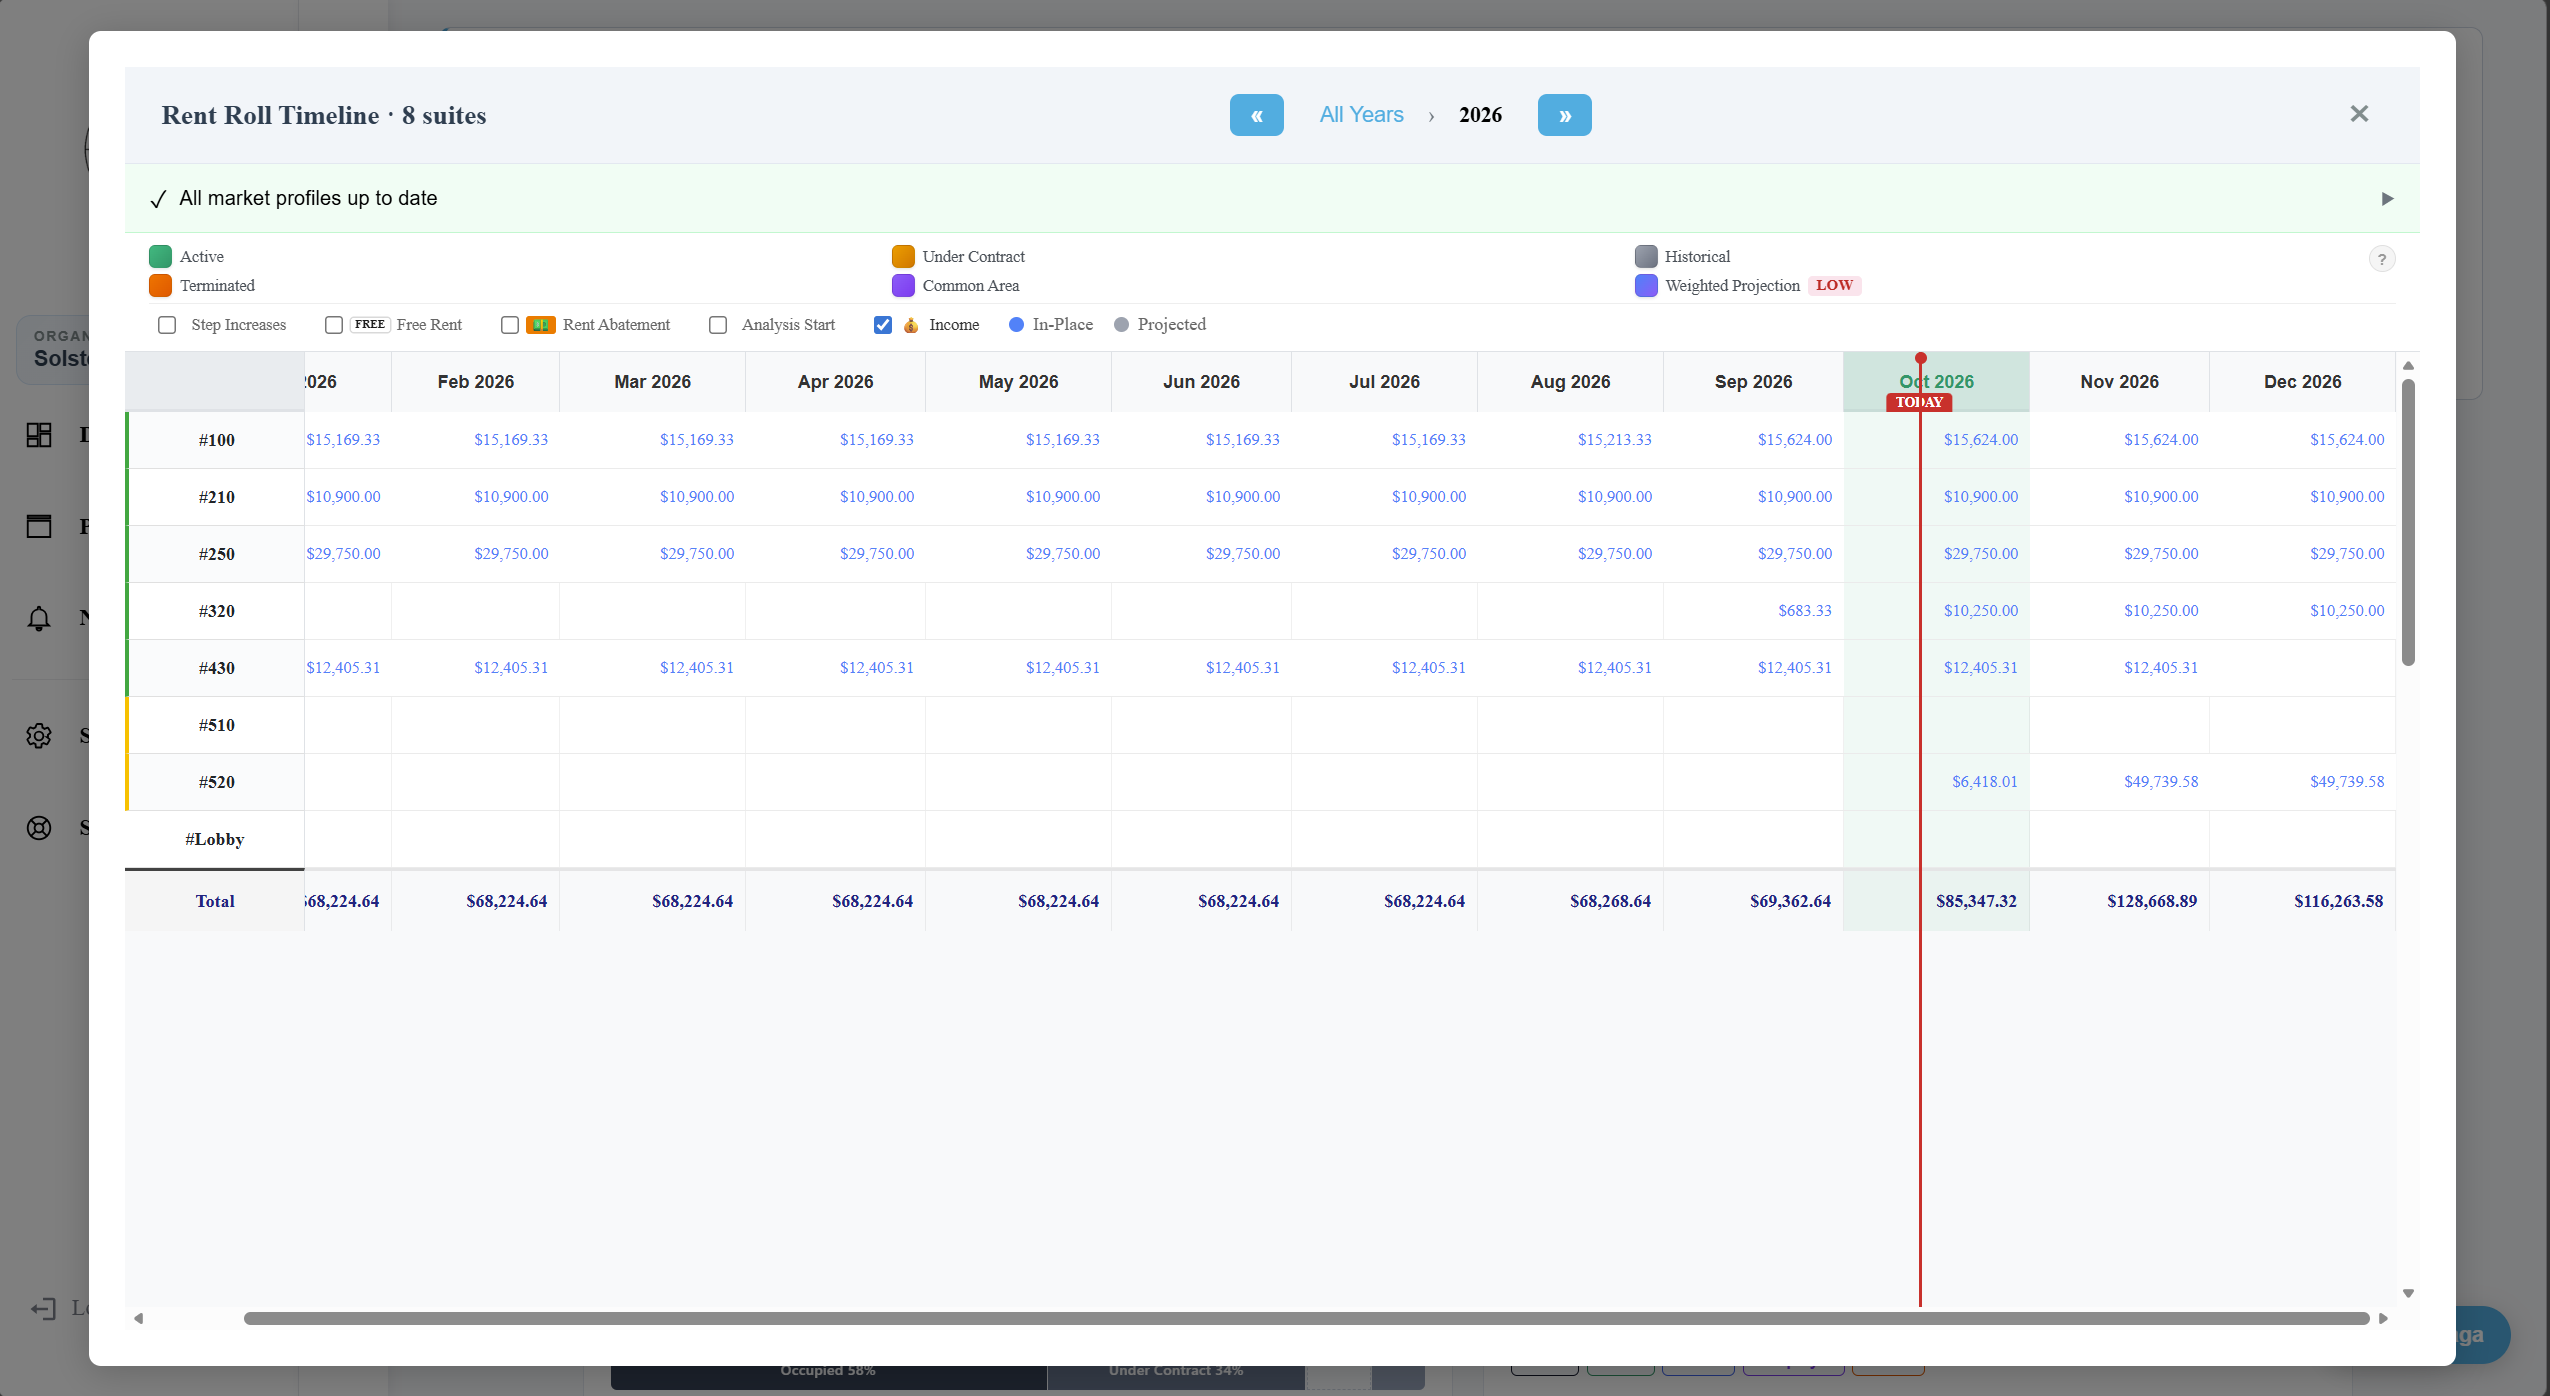This screenshot has height=1396, width=2550.
Task: Expand the market profiles status banner arrow
Action: 2387,199
